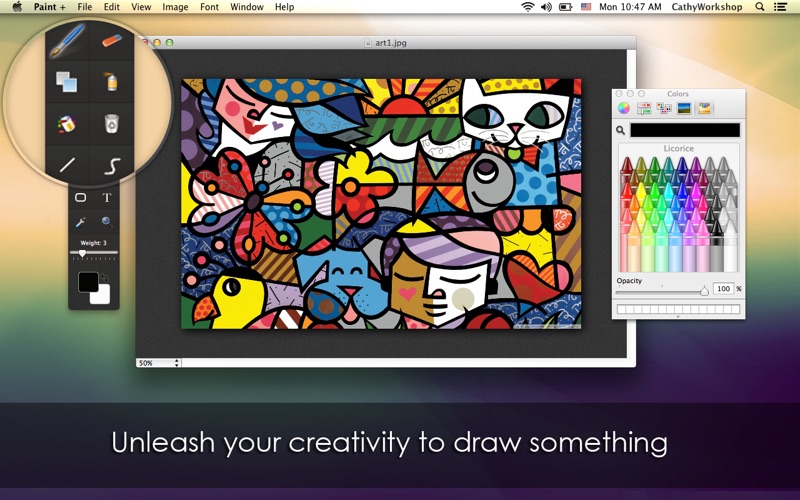This screenshot has height=500, width=800.
Task: Select the Curve line tool
Action: pos(112,166)
